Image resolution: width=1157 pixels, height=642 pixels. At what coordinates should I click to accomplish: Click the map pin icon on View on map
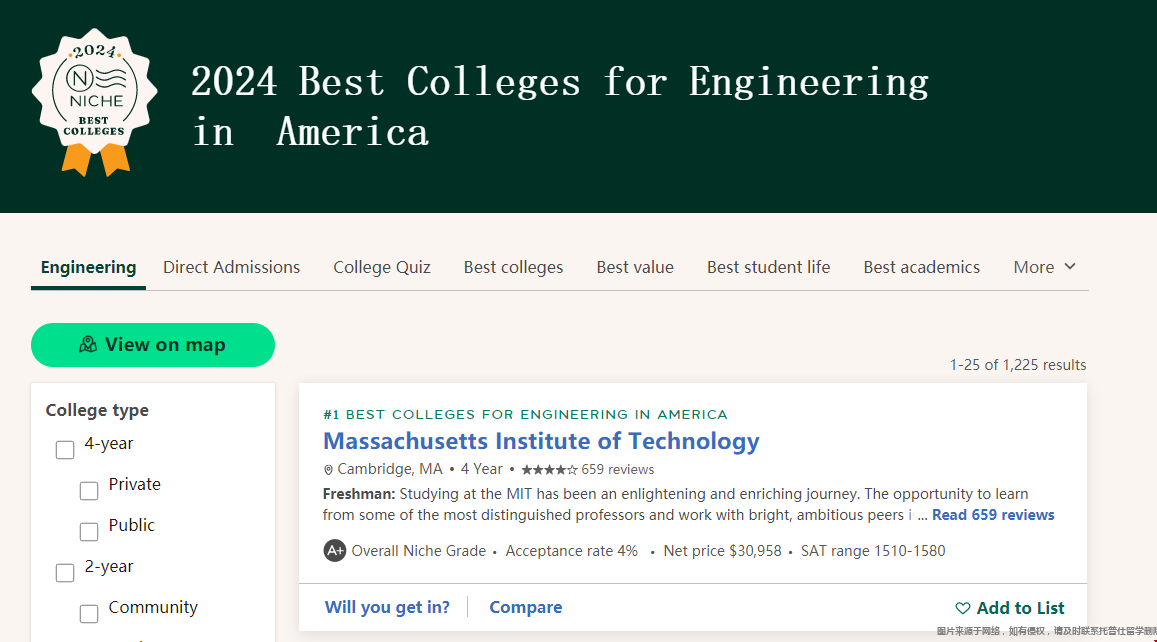point(88,344)
